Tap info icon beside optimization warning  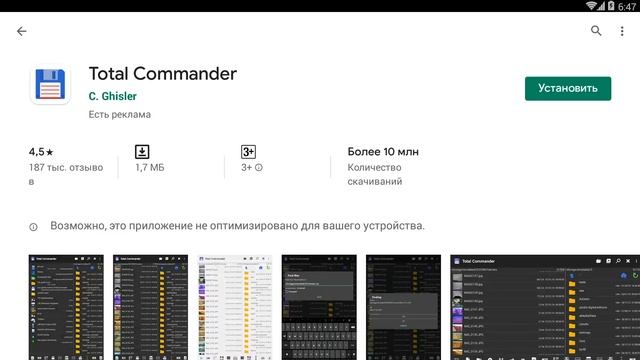pyautogui.click(x=33, y=227)
